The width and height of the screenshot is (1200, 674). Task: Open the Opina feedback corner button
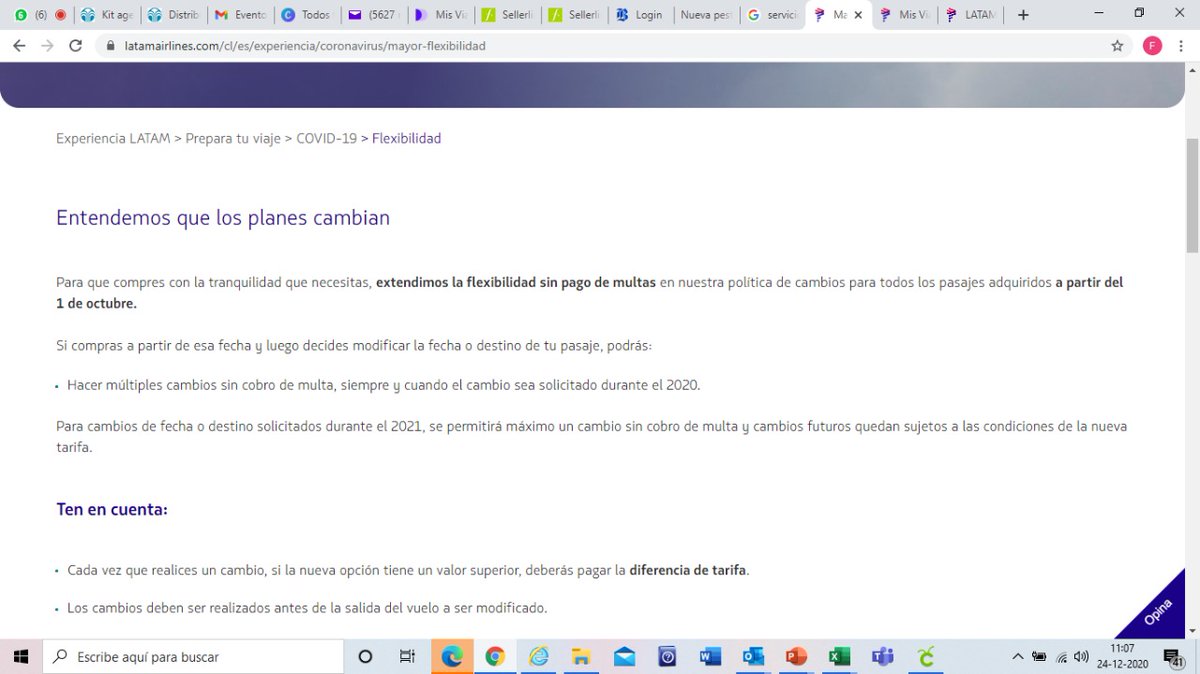click(x=1158, y=612)
